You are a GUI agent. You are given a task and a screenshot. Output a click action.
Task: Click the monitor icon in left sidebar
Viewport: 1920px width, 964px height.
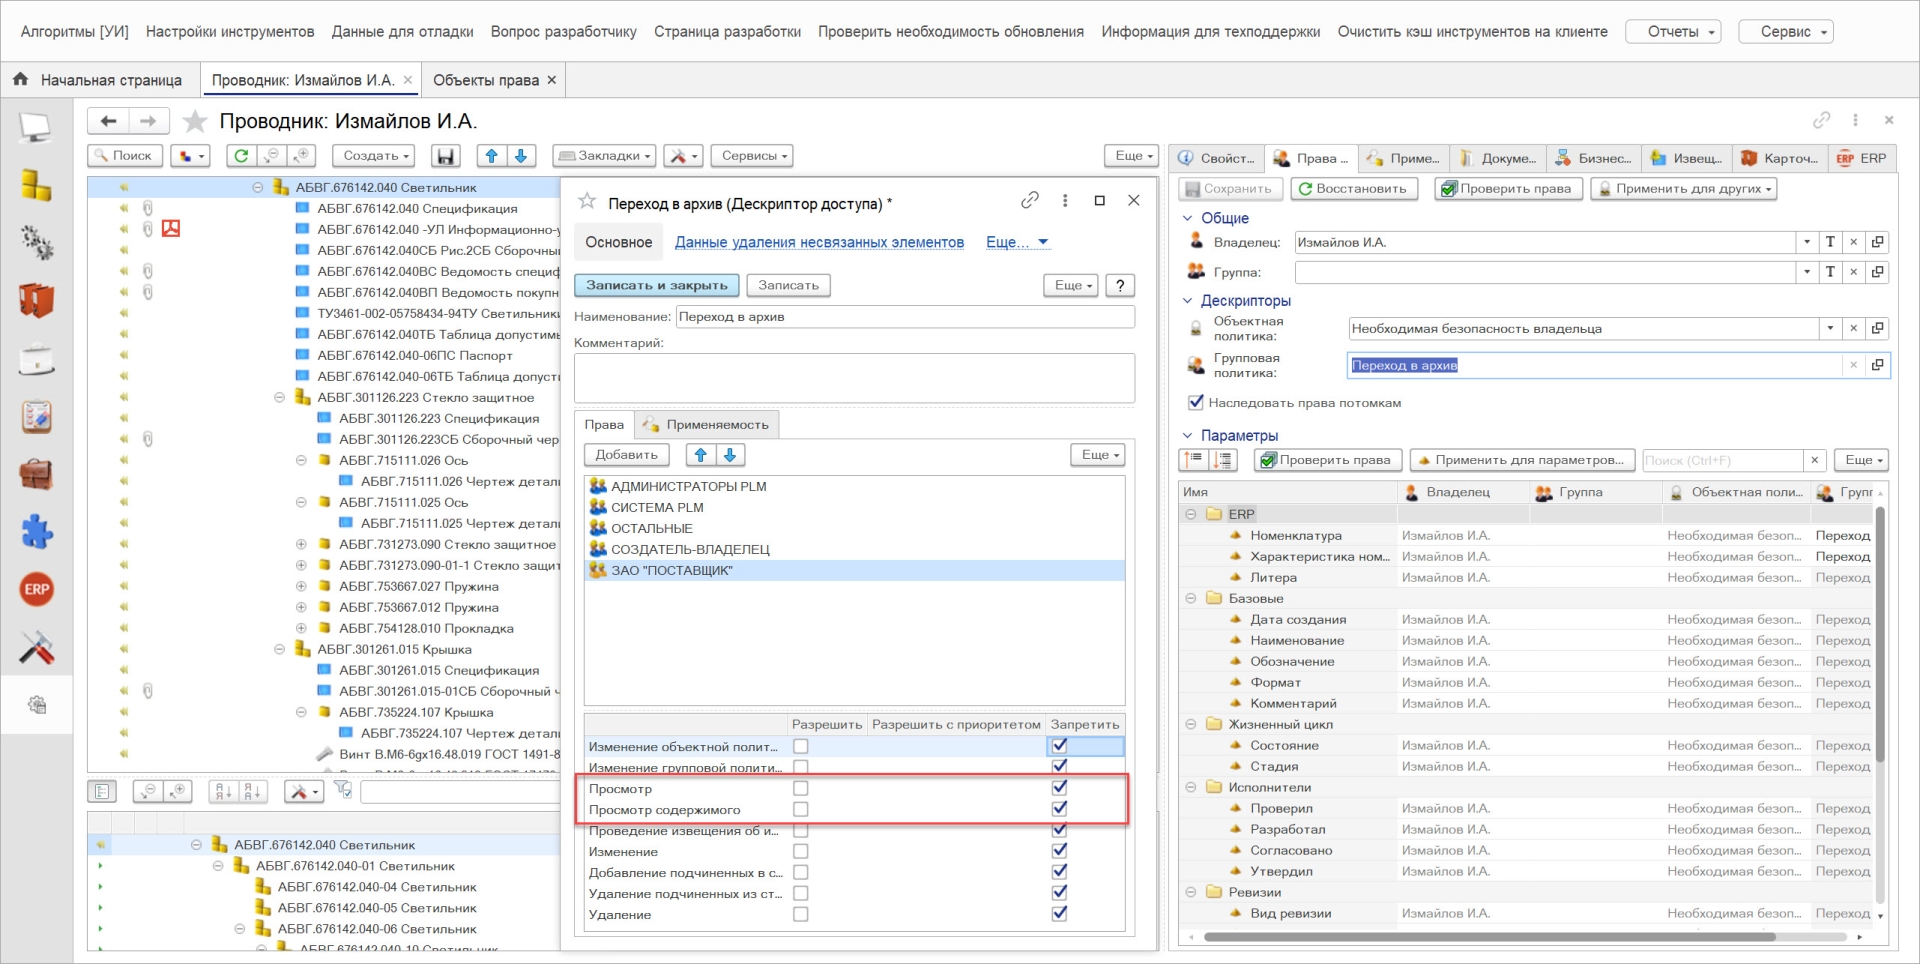(x=36, y=128)
